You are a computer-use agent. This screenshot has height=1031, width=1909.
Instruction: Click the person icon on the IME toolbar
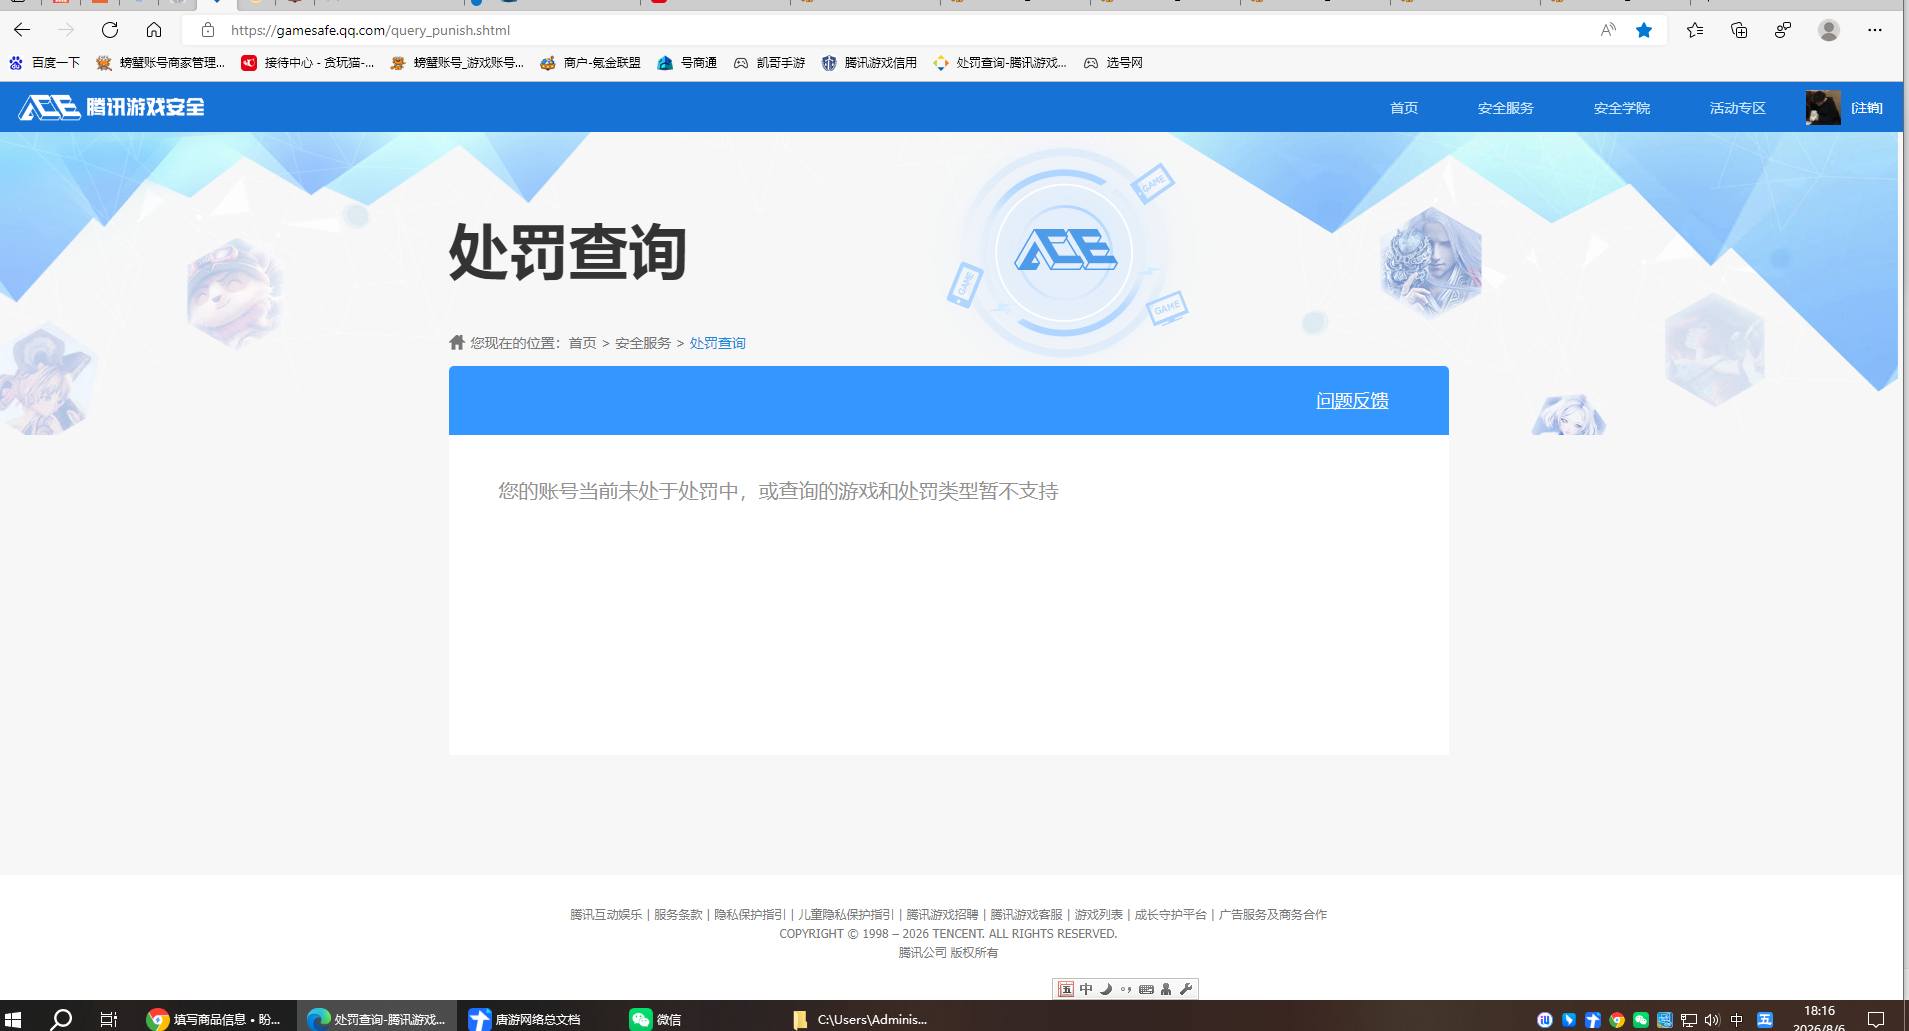1166,989
